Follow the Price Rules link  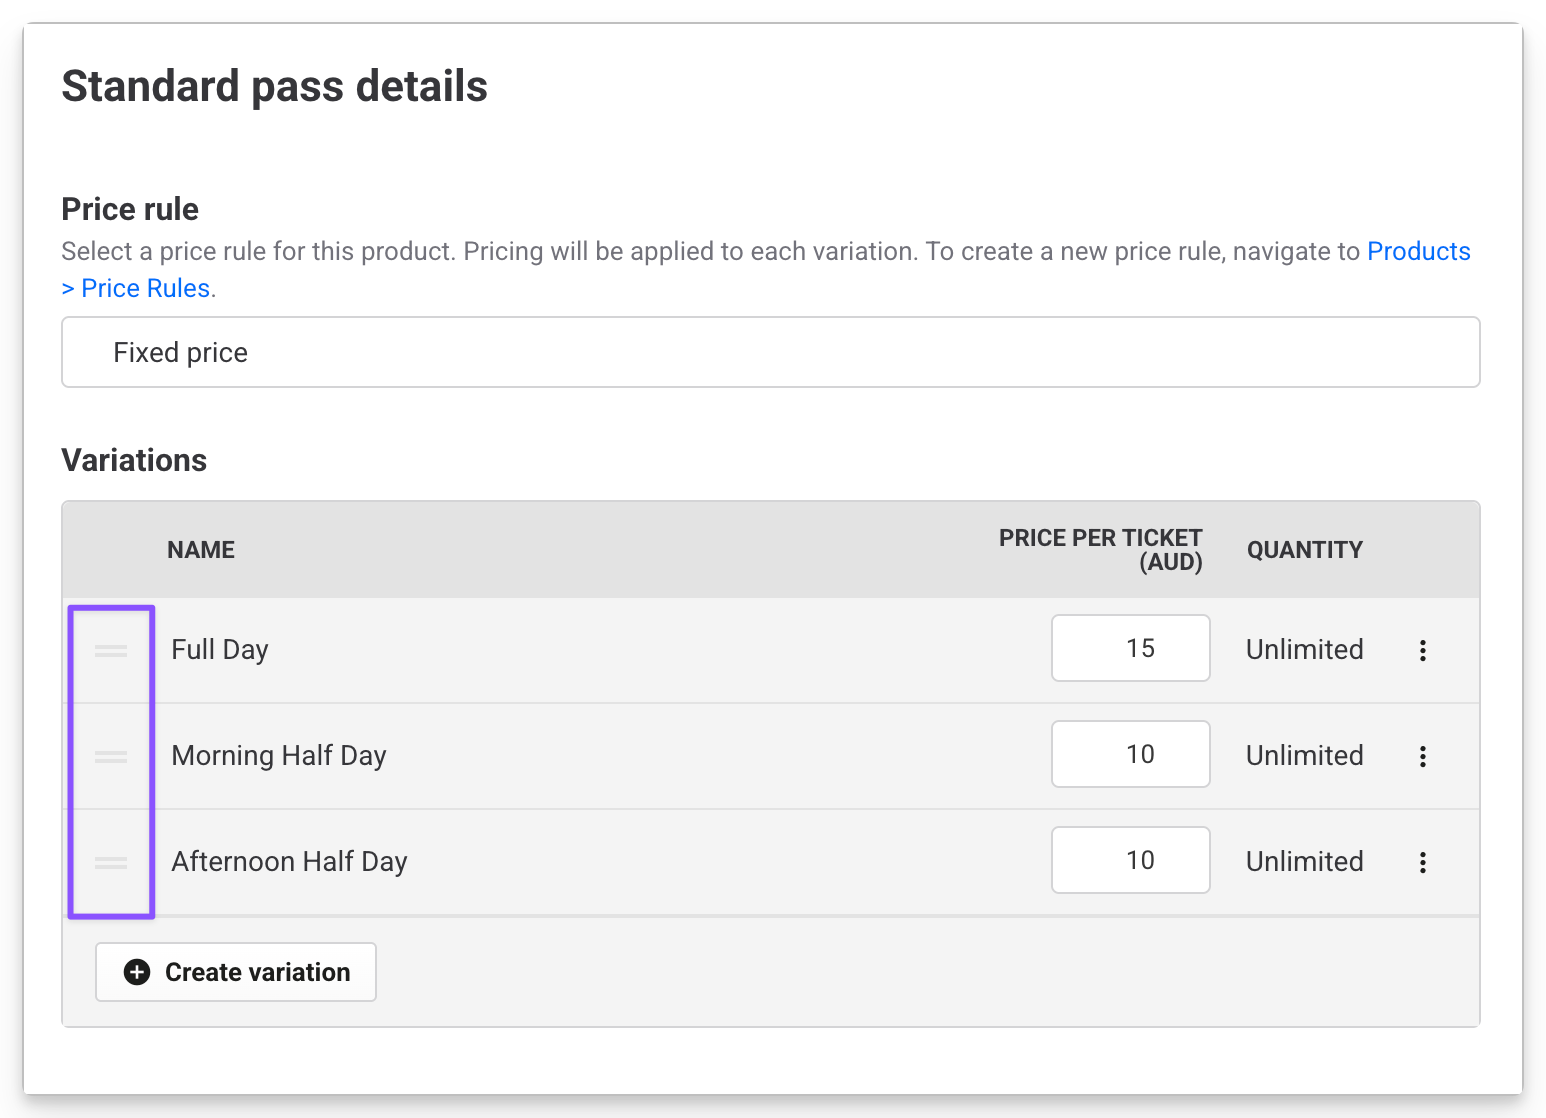(x=145, y=289)
